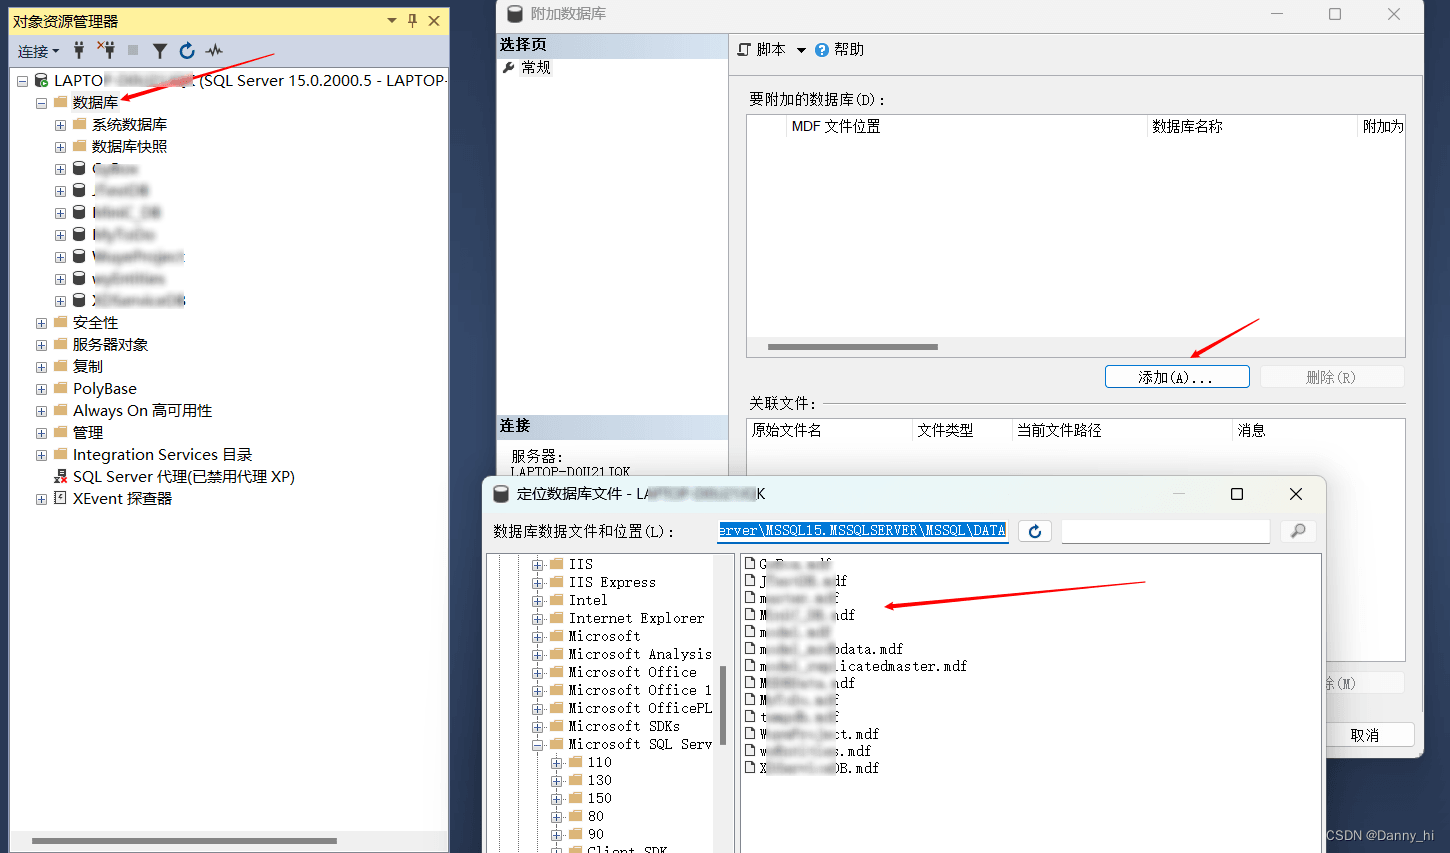Collapse the Microsoft SQL Serv folder
The width and height of the screenshot is (1450, 853).
[538, 745]
